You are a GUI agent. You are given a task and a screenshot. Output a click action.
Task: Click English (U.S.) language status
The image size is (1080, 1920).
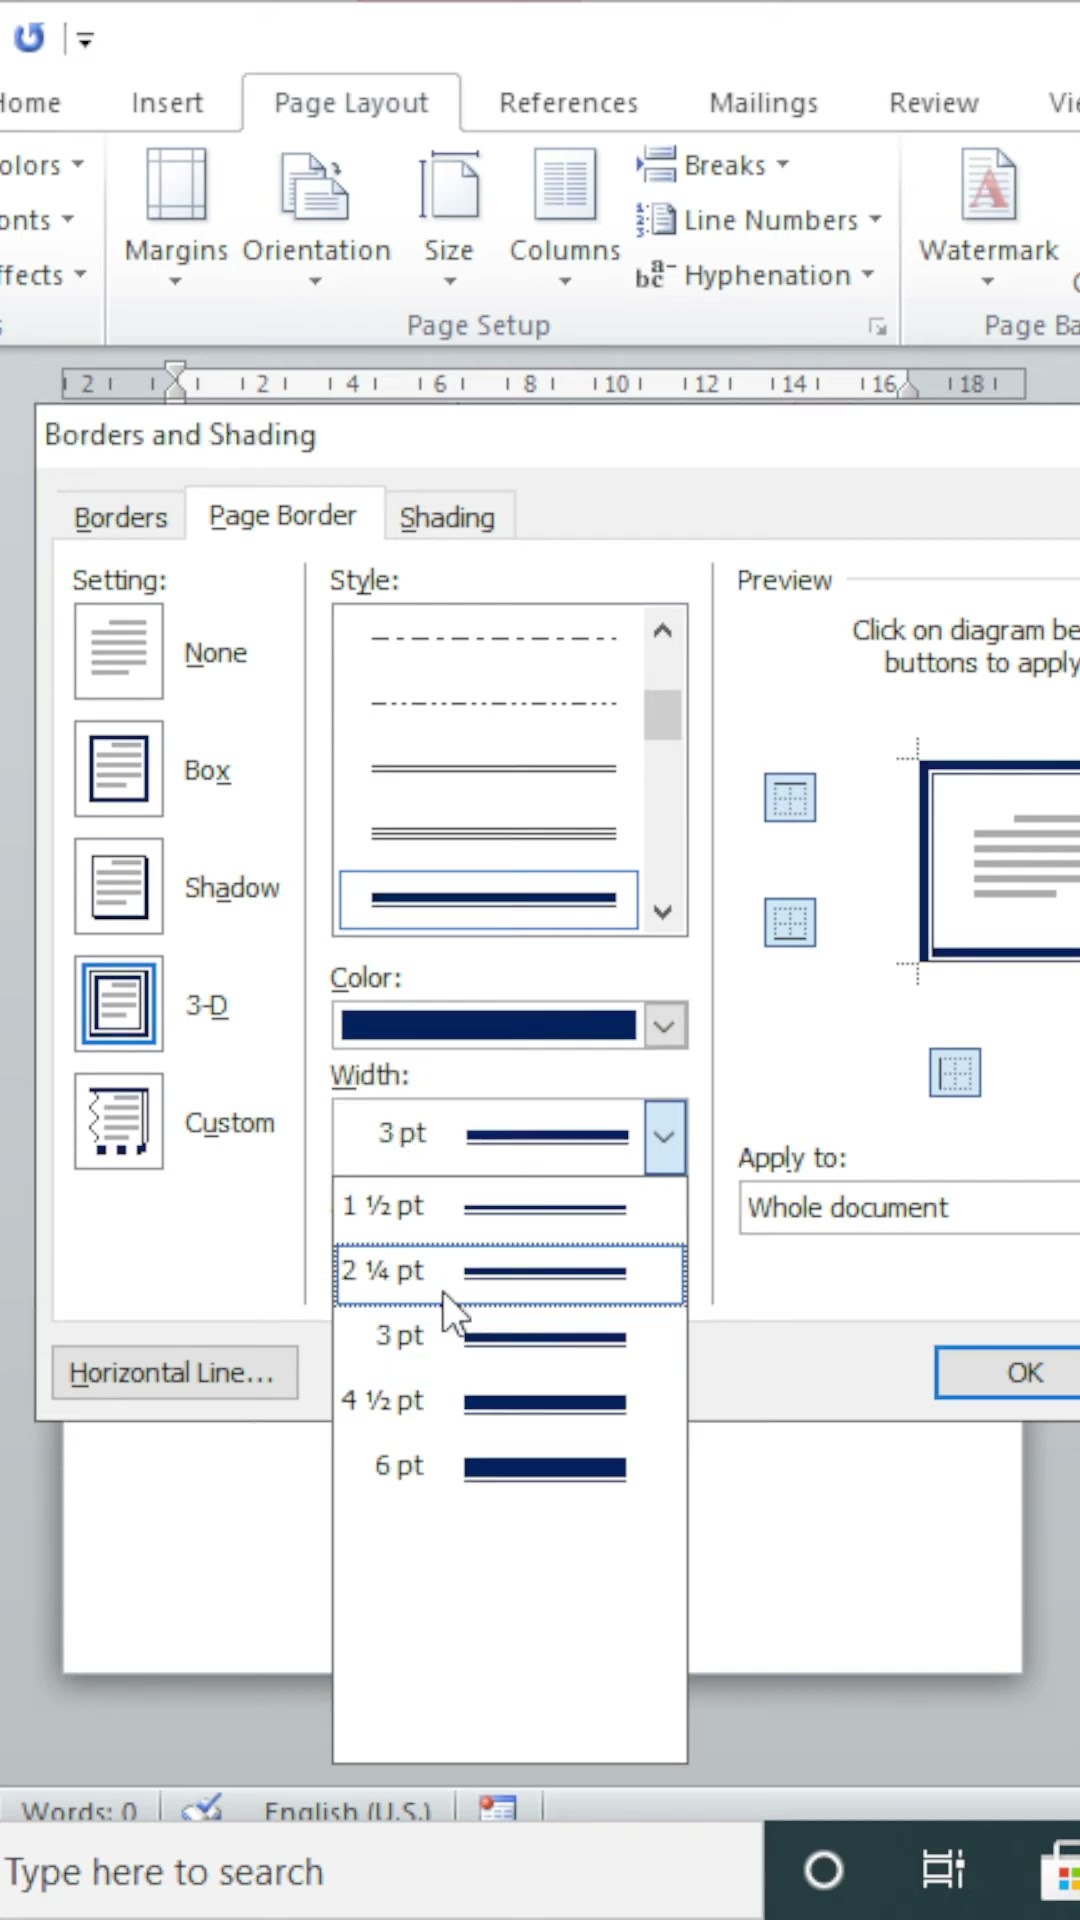pyautogui.click(x=346, y=1810)
